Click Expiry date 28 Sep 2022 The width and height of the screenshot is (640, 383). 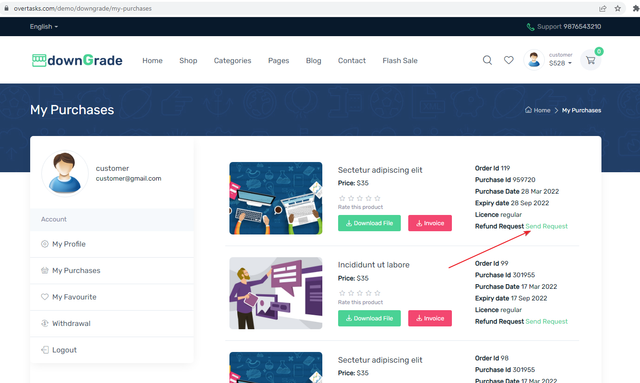[x=512, y=203]
